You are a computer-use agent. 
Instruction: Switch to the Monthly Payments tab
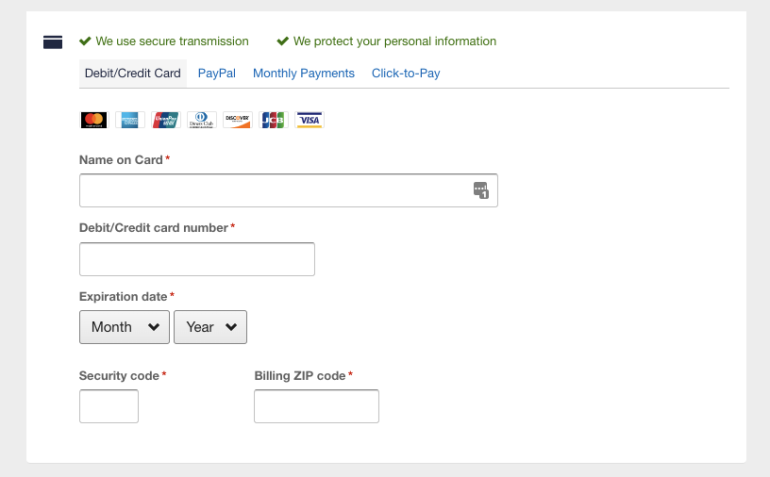(303, 73)
